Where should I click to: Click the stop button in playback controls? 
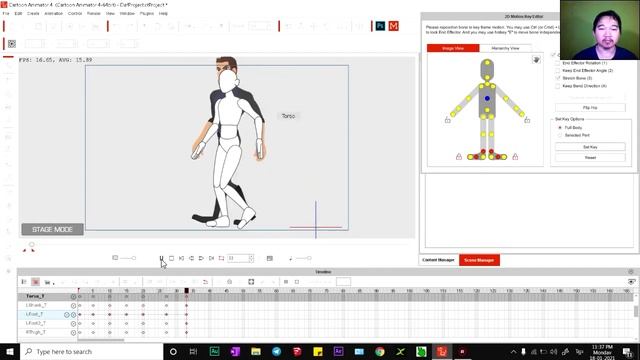[171, 258]
